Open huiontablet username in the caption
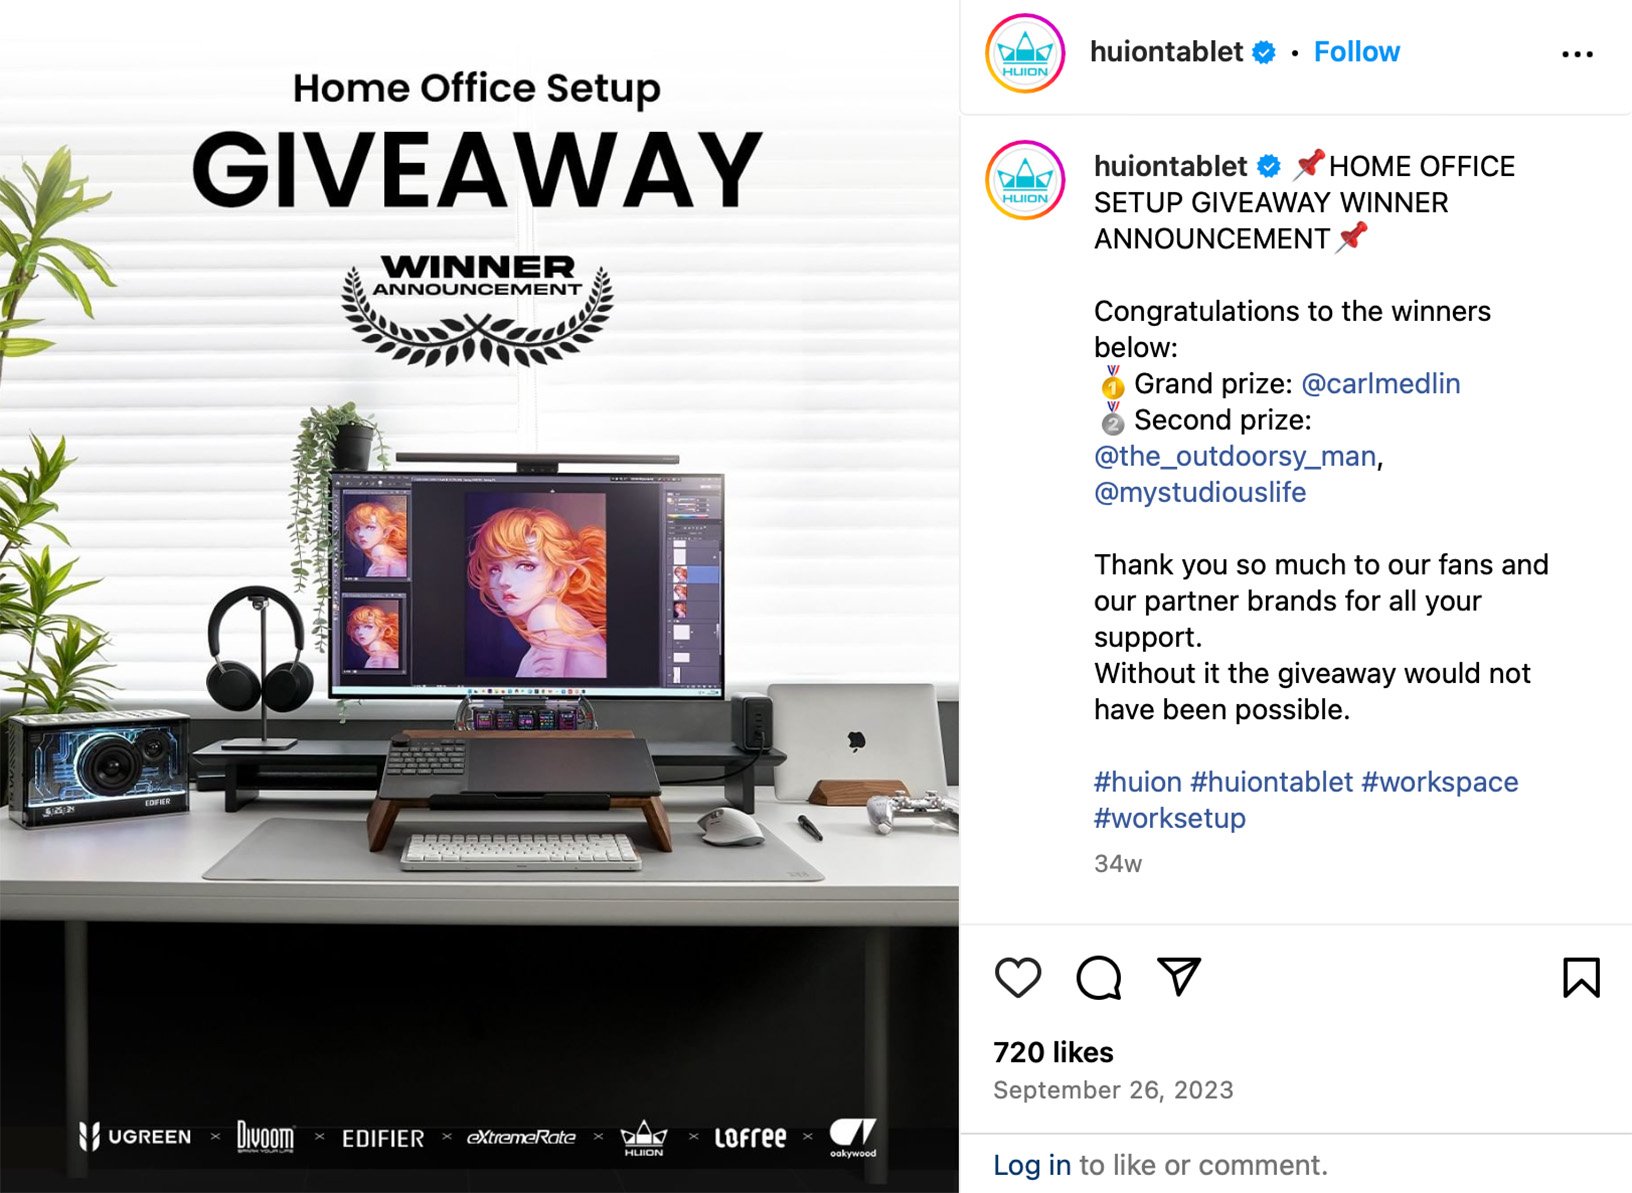Image resolution: width=1632 pixels, height=1193 pixels. [x=1170, y=166]
